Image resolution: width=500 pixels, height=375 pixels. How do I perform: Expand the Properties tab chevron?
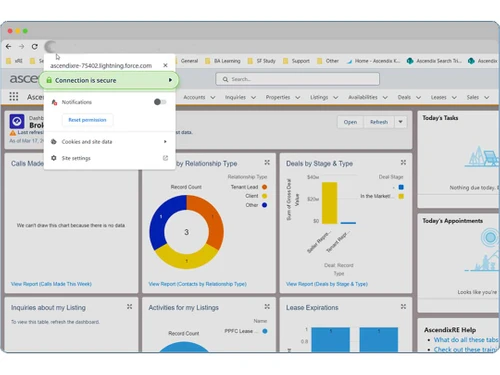pyautogui.click(x=298, y=97)
